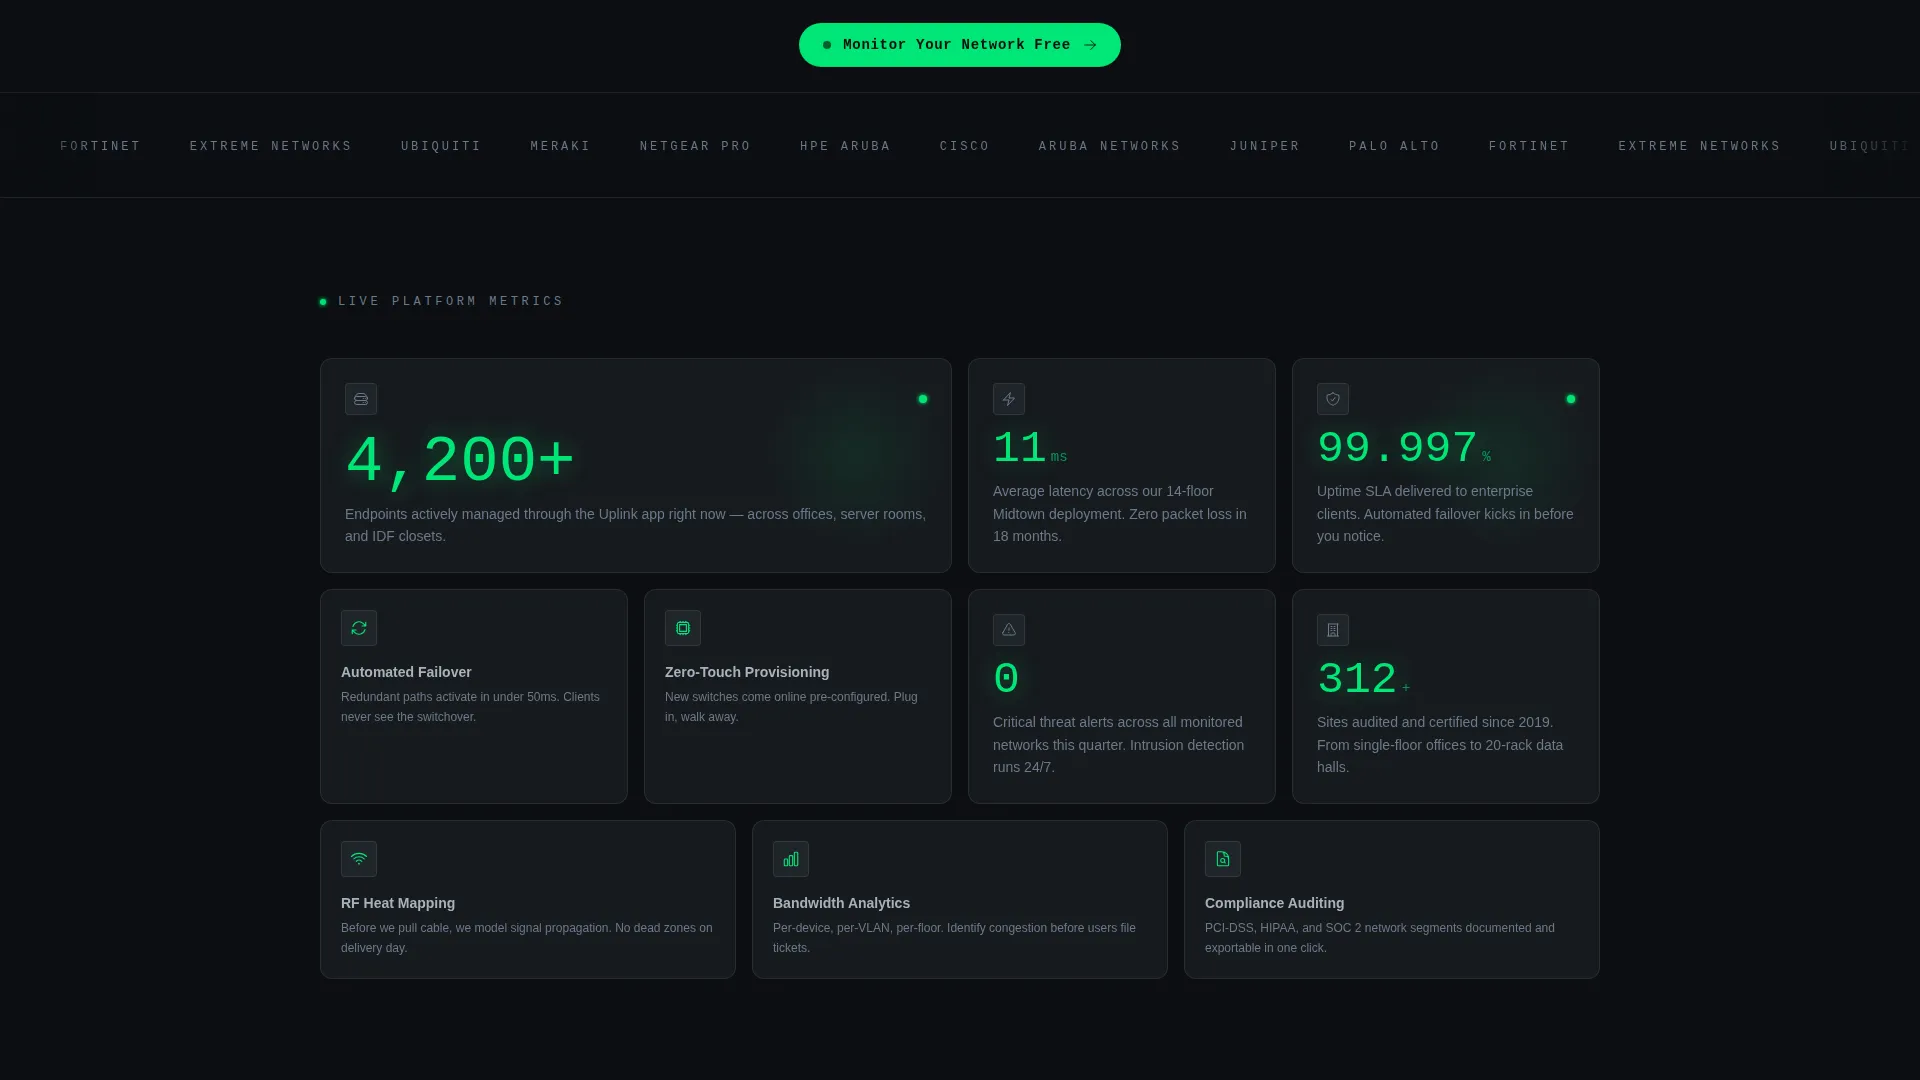The height and width of the screenshot is (1080, 1920).
Task: Click PALO ALTO in the vendor ticker
Action: (x=1394, y=146)
